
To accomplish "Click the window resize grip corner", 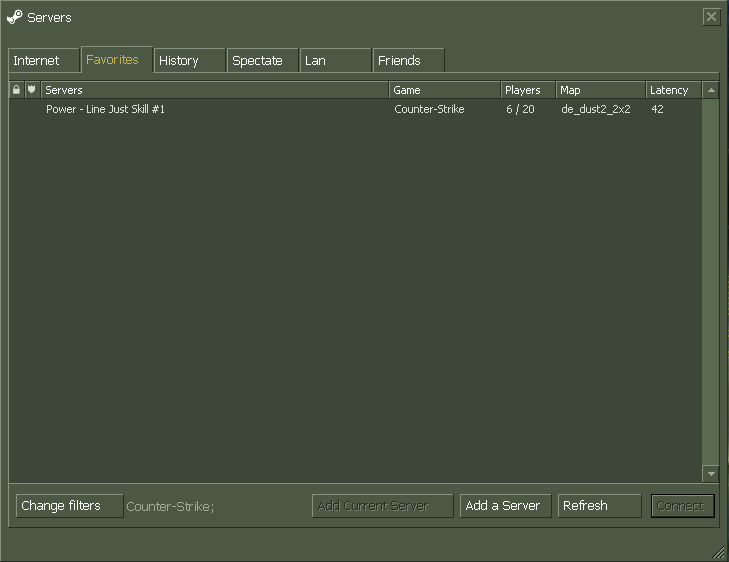I will click(718, 552).
